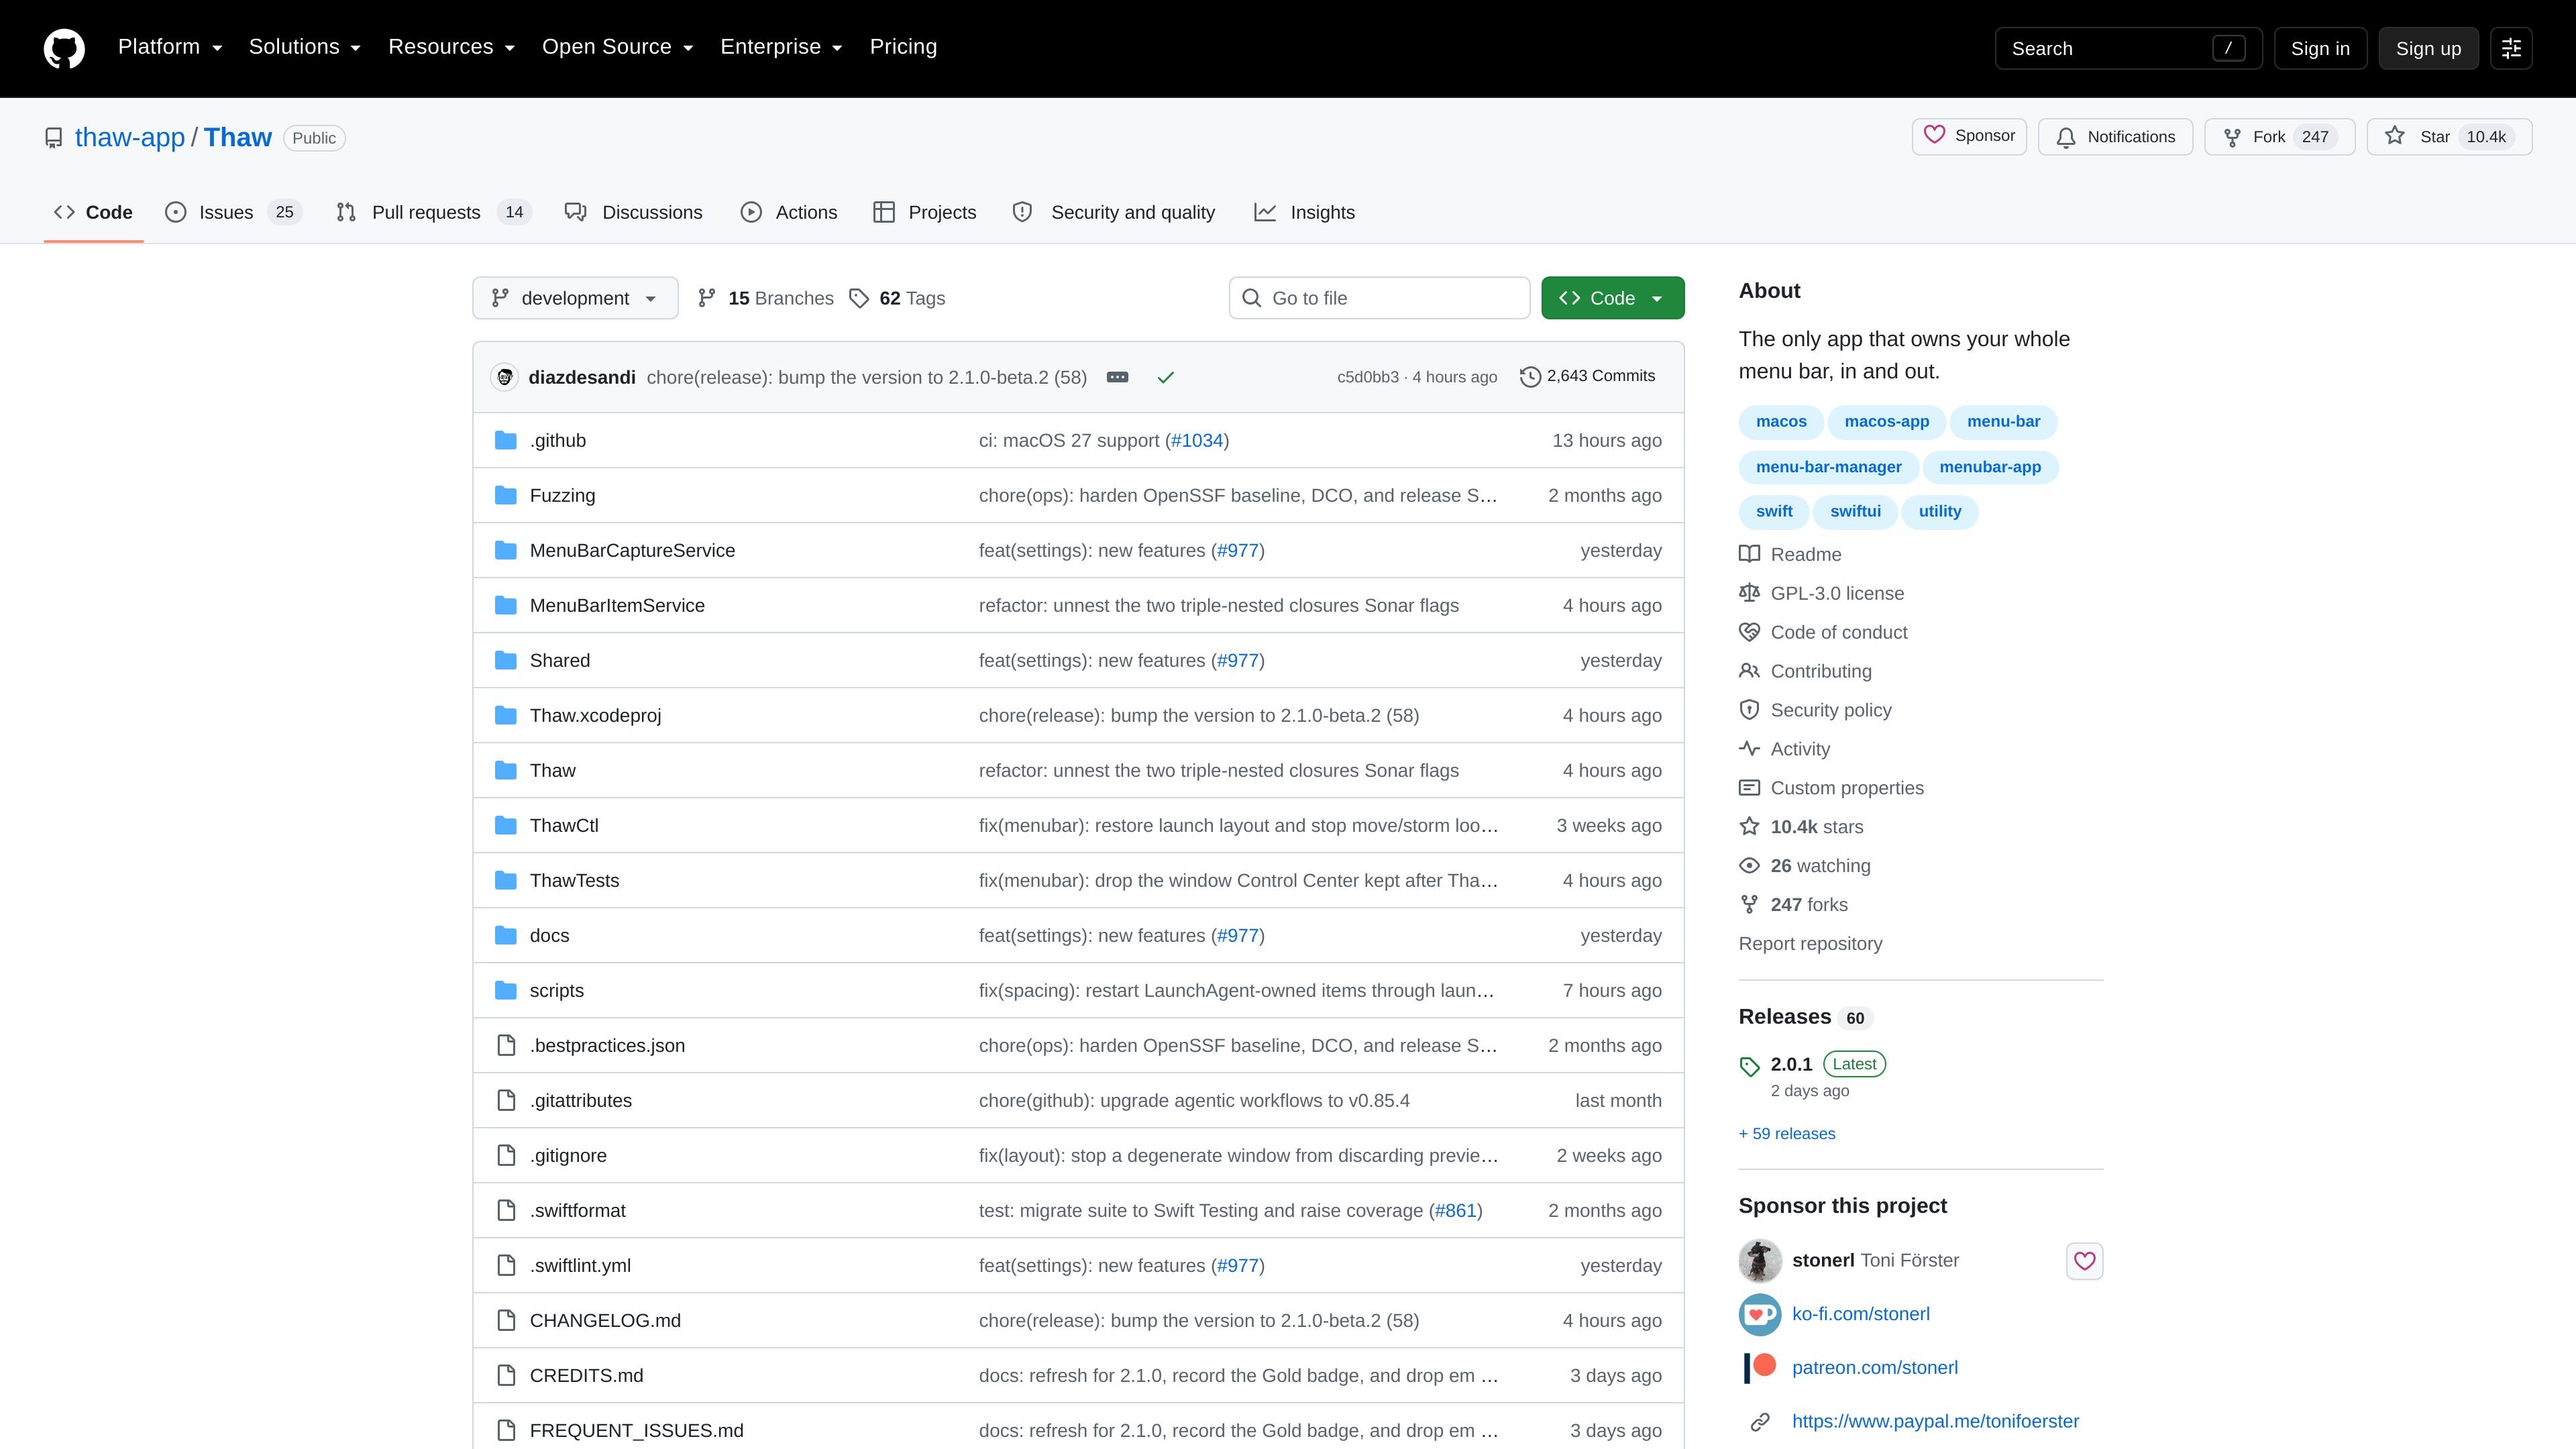The image size is (2576, 1449).
Task: Select the menu-bar-manager topic tag
Action: 1828,467
